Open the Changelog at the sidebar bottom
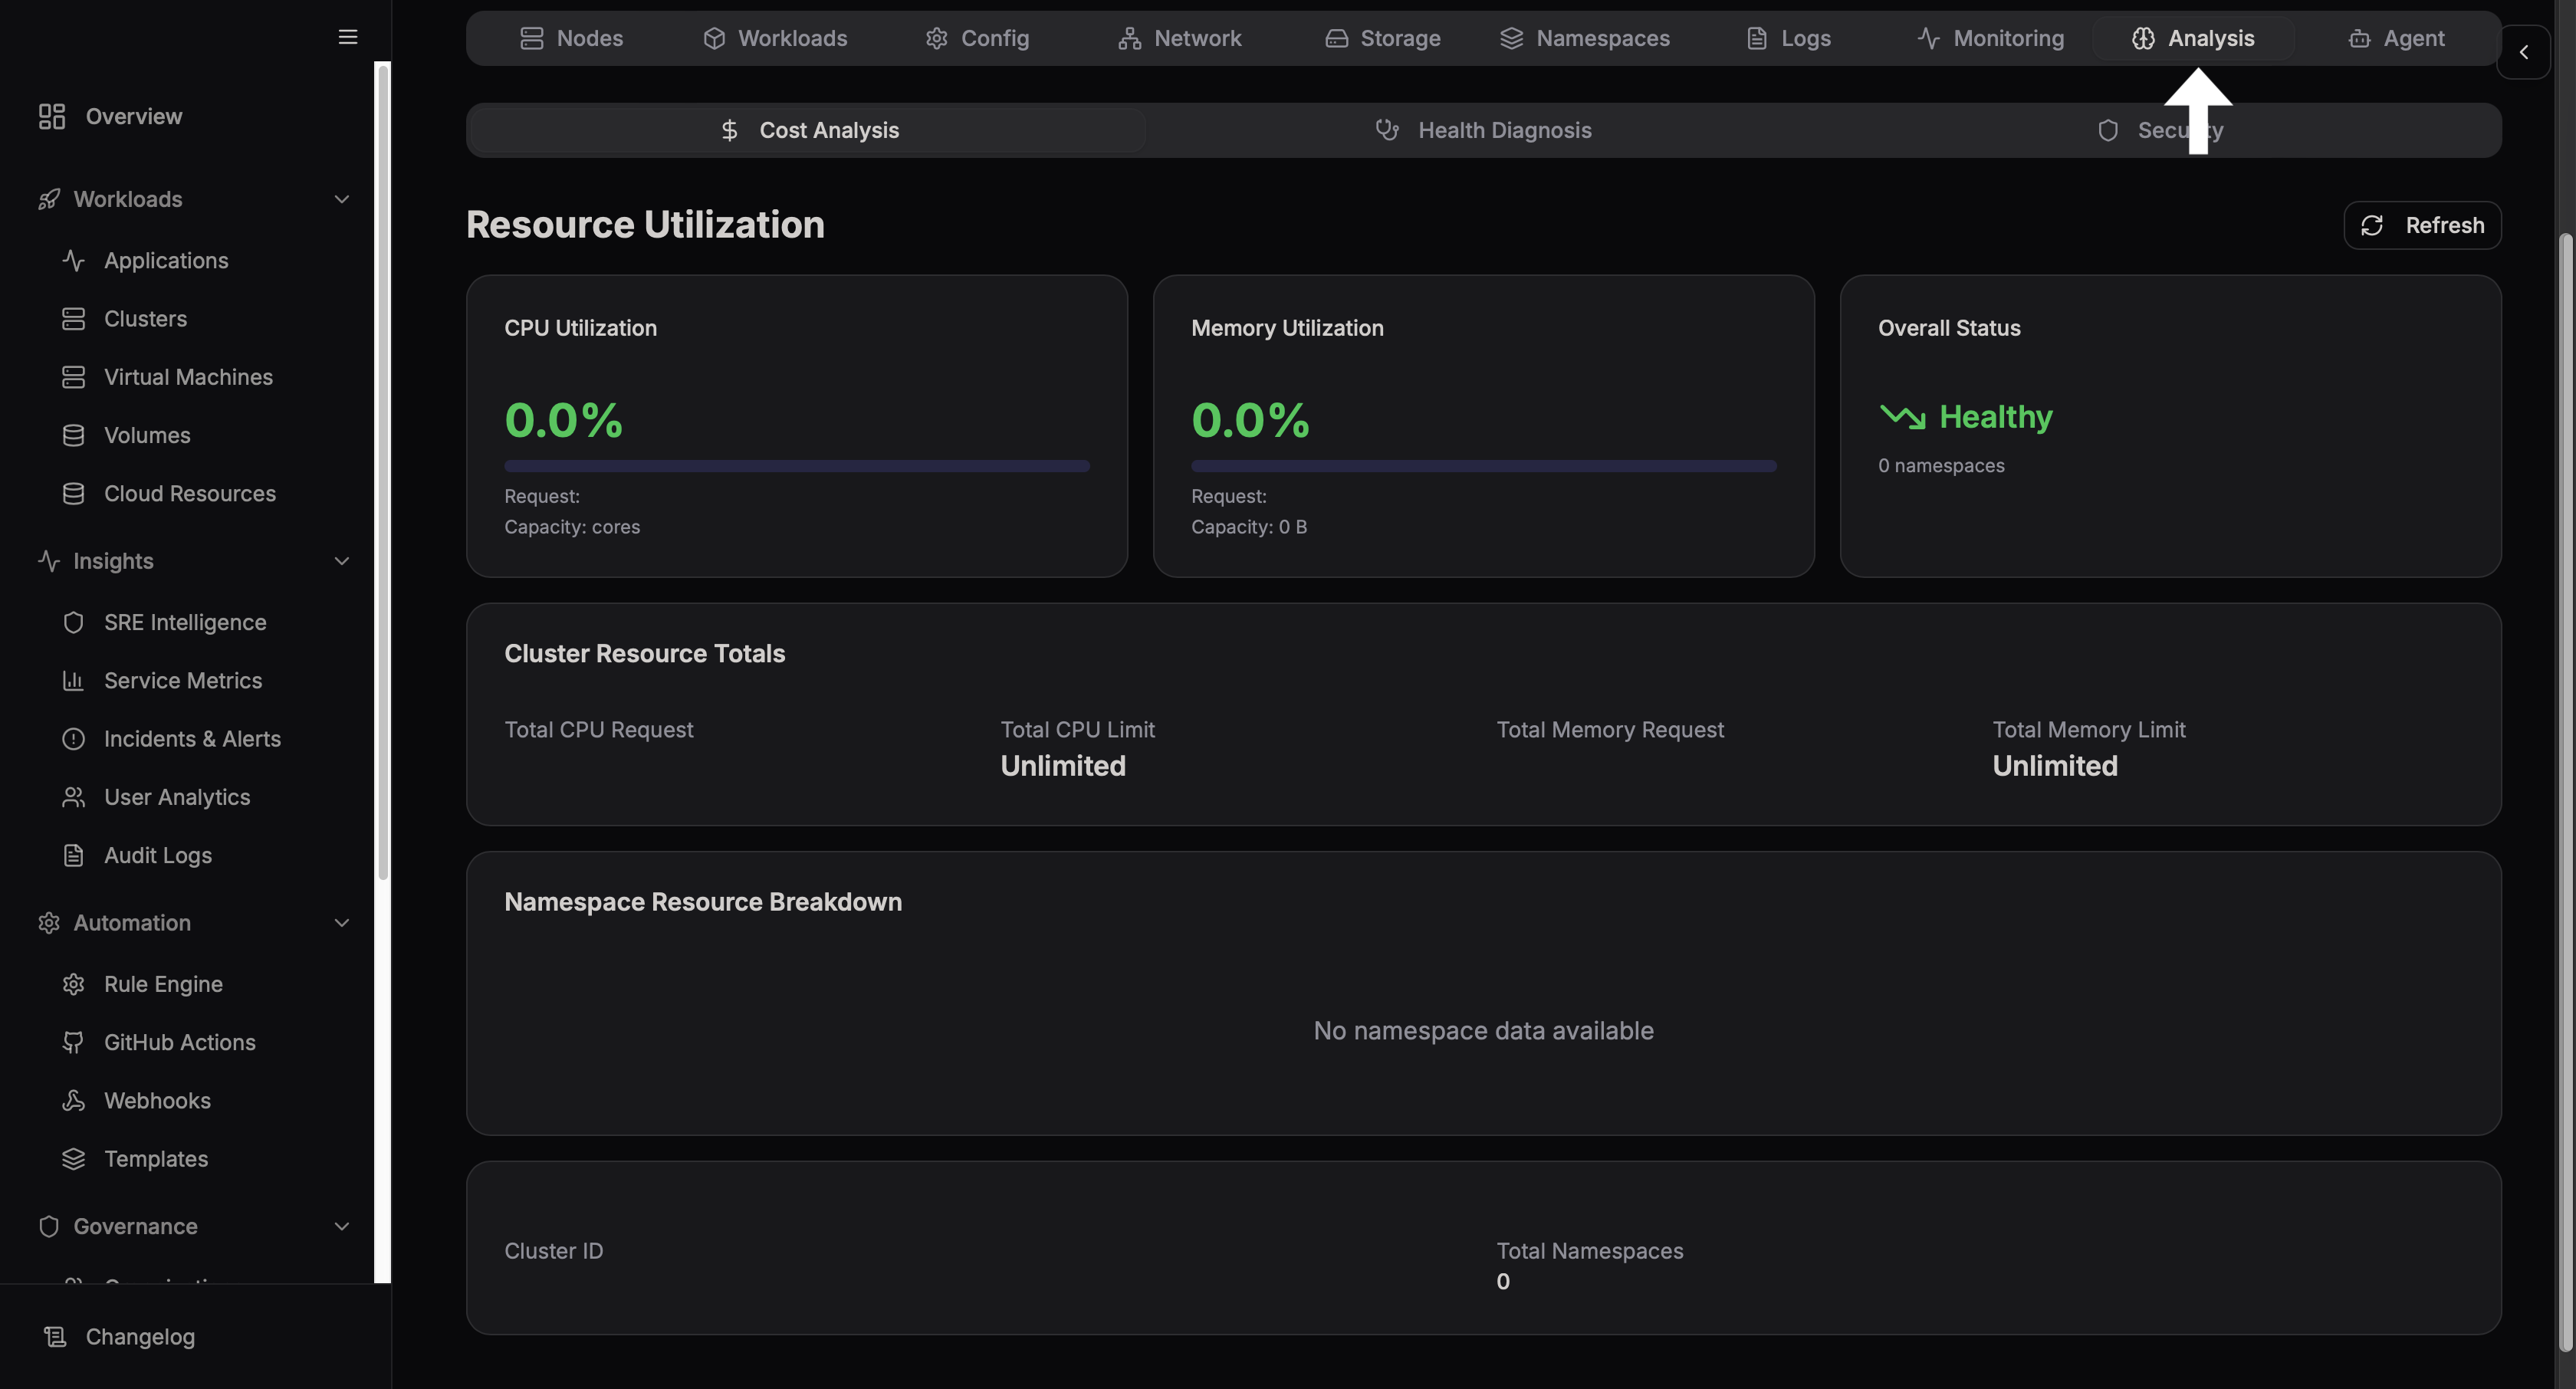The height and width of the screenshot is (1389, 2576). [x=139, y=1336]
